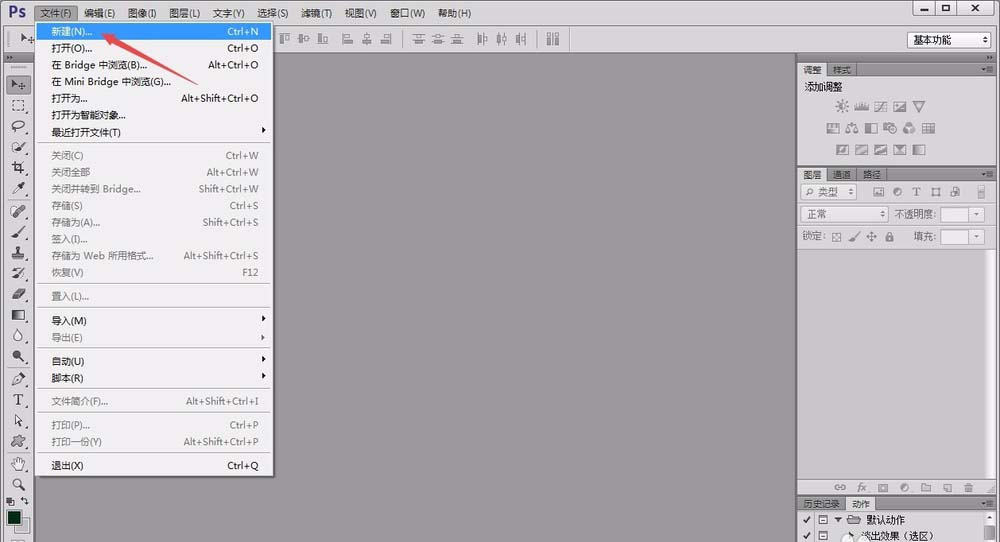This screenshot has width=1000, height=542.
Task: Select the Lasso tool
Action: pos(18,126)
